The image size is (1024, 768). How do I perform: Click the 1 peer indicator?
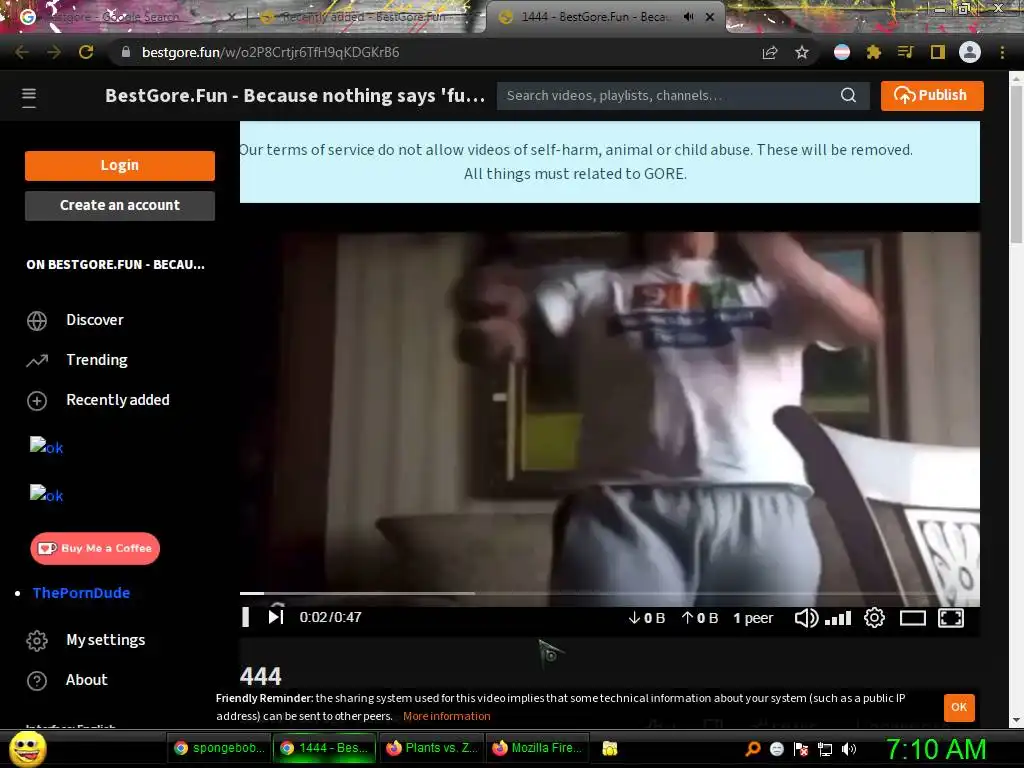click(753, 618)
